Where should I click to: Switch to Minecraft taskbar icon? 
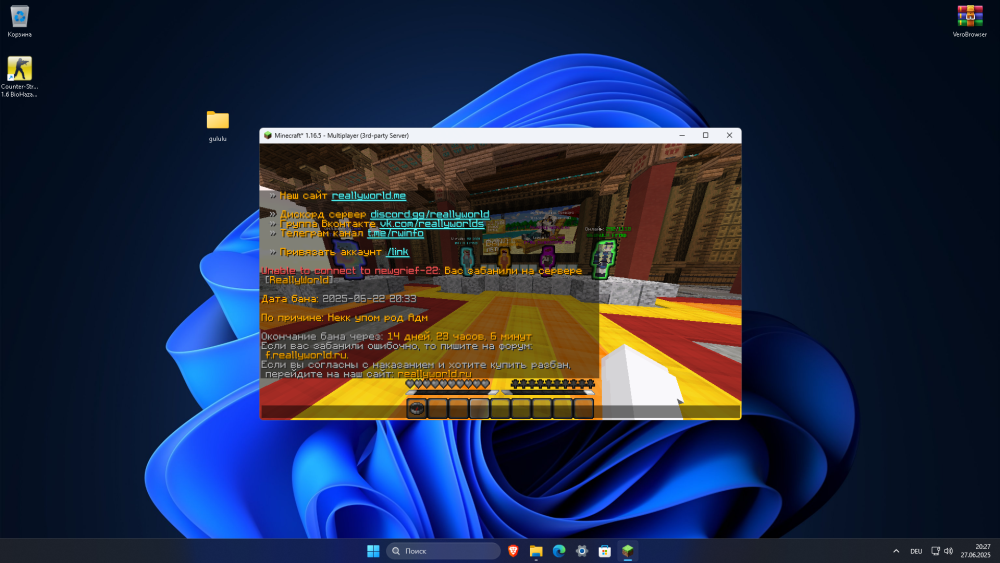click(628, 551)
